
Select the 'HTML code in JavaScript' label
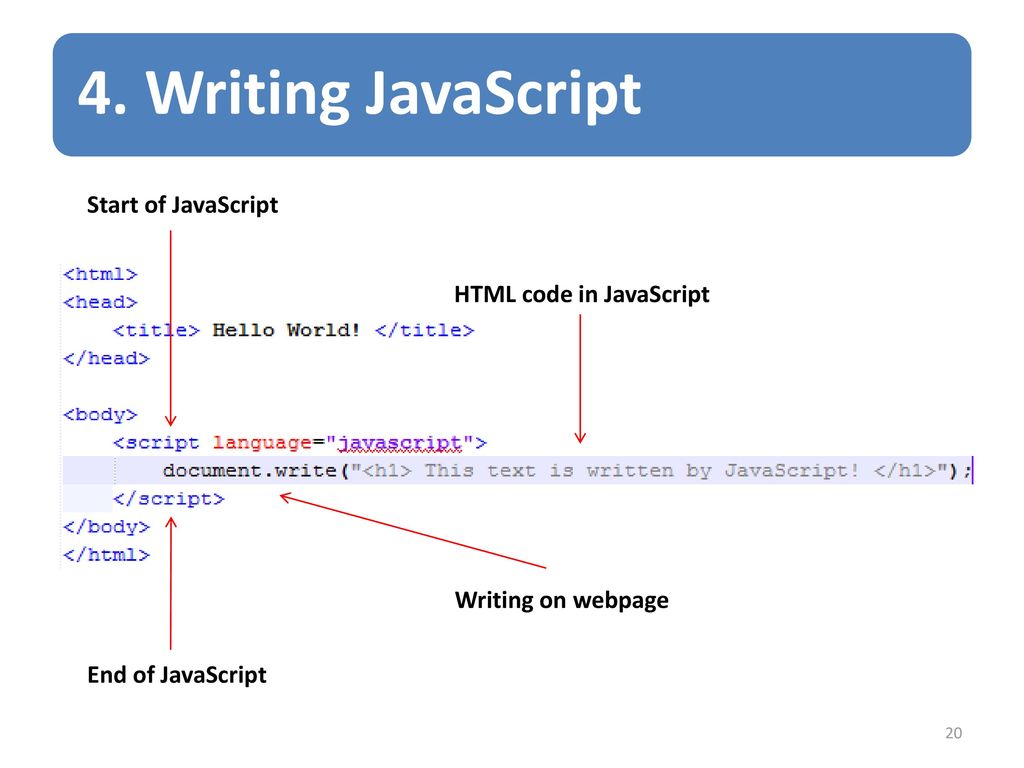581,295
